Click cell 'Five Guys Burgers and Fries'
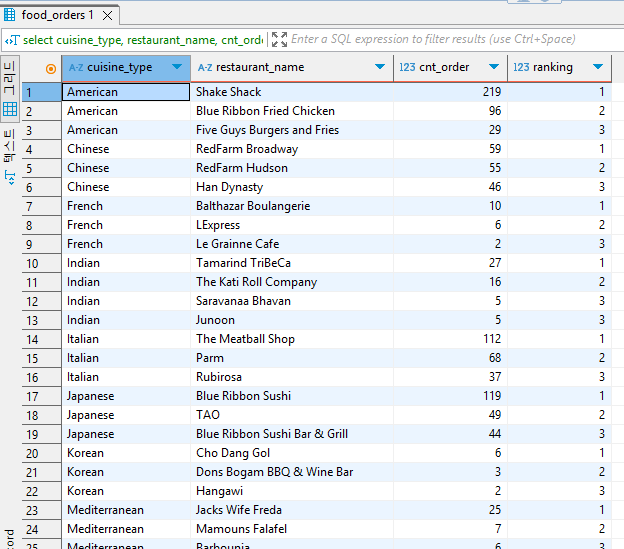Screen dimensions: 624x549 coord(292,130)
